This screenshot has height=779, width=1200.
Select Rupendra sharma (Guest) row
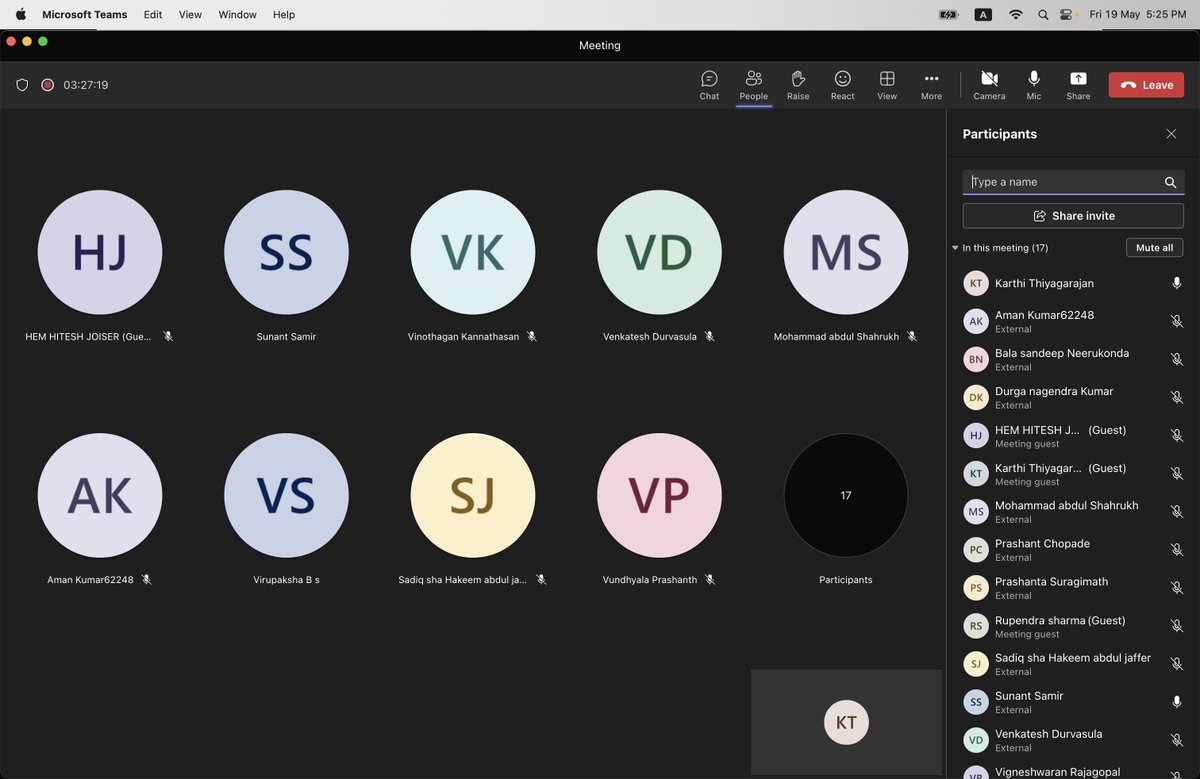point(1073,626)
